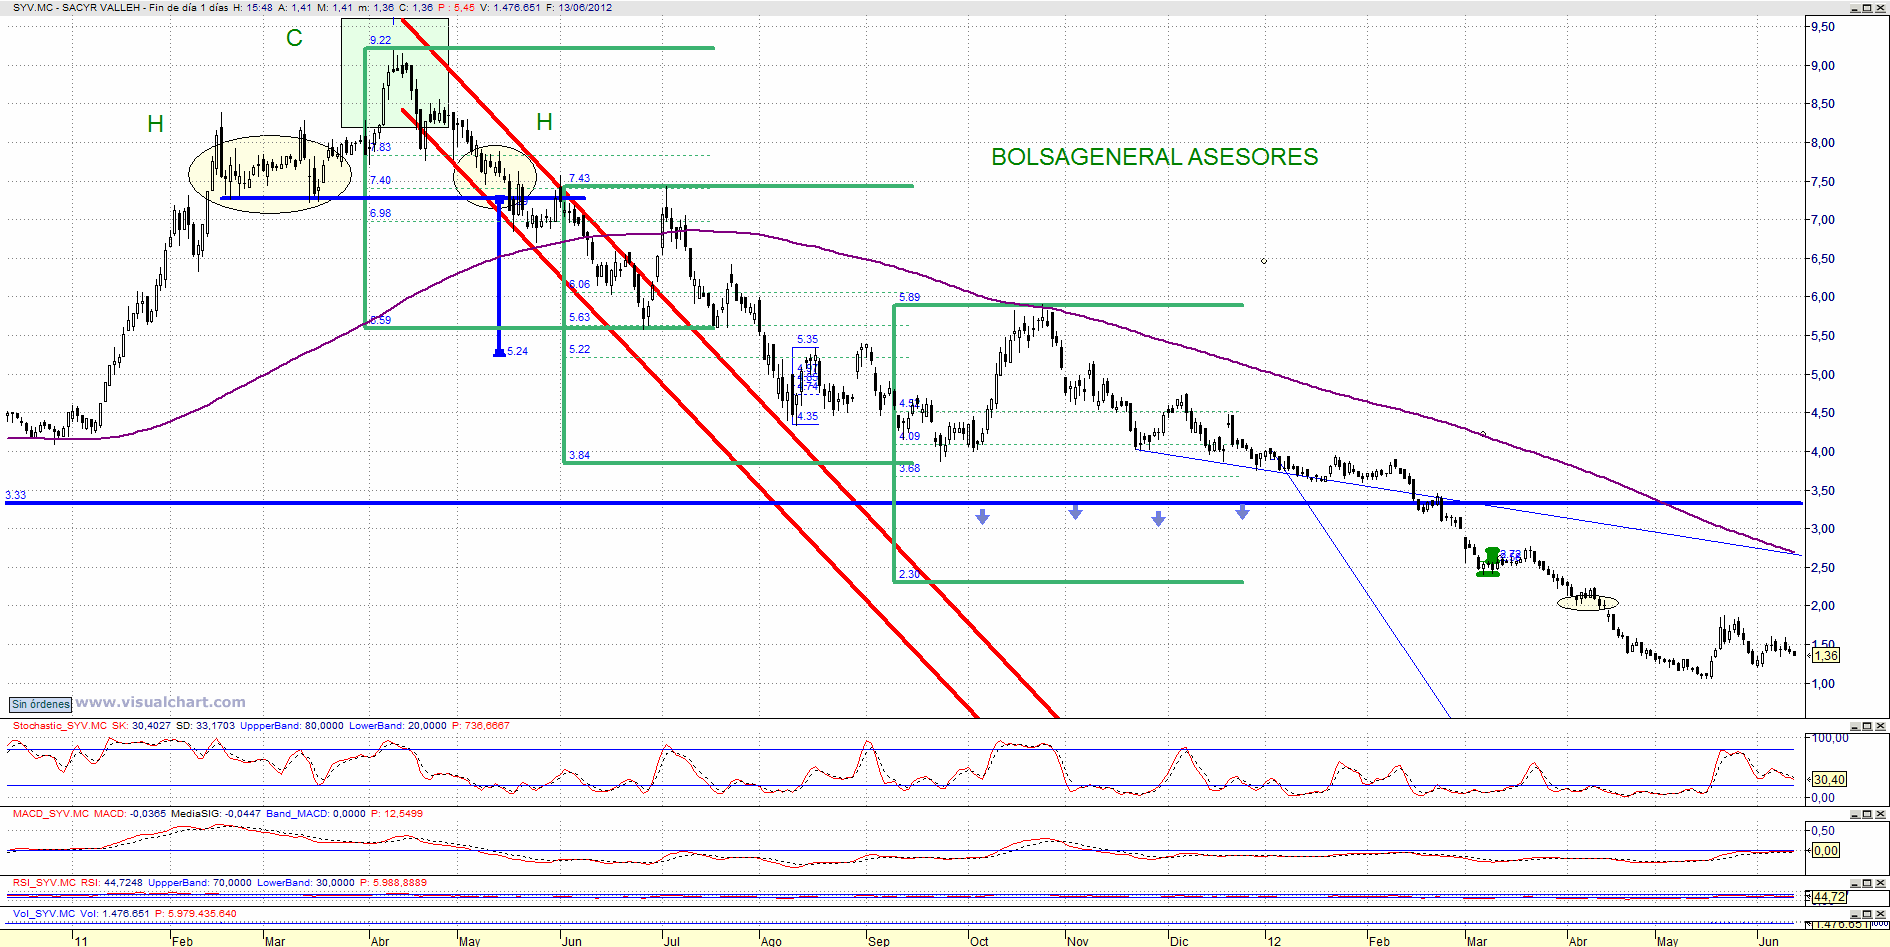Screen dimensions: 1890x947
Task: Open the www.visualchart.com link
Action: point(161,702)
